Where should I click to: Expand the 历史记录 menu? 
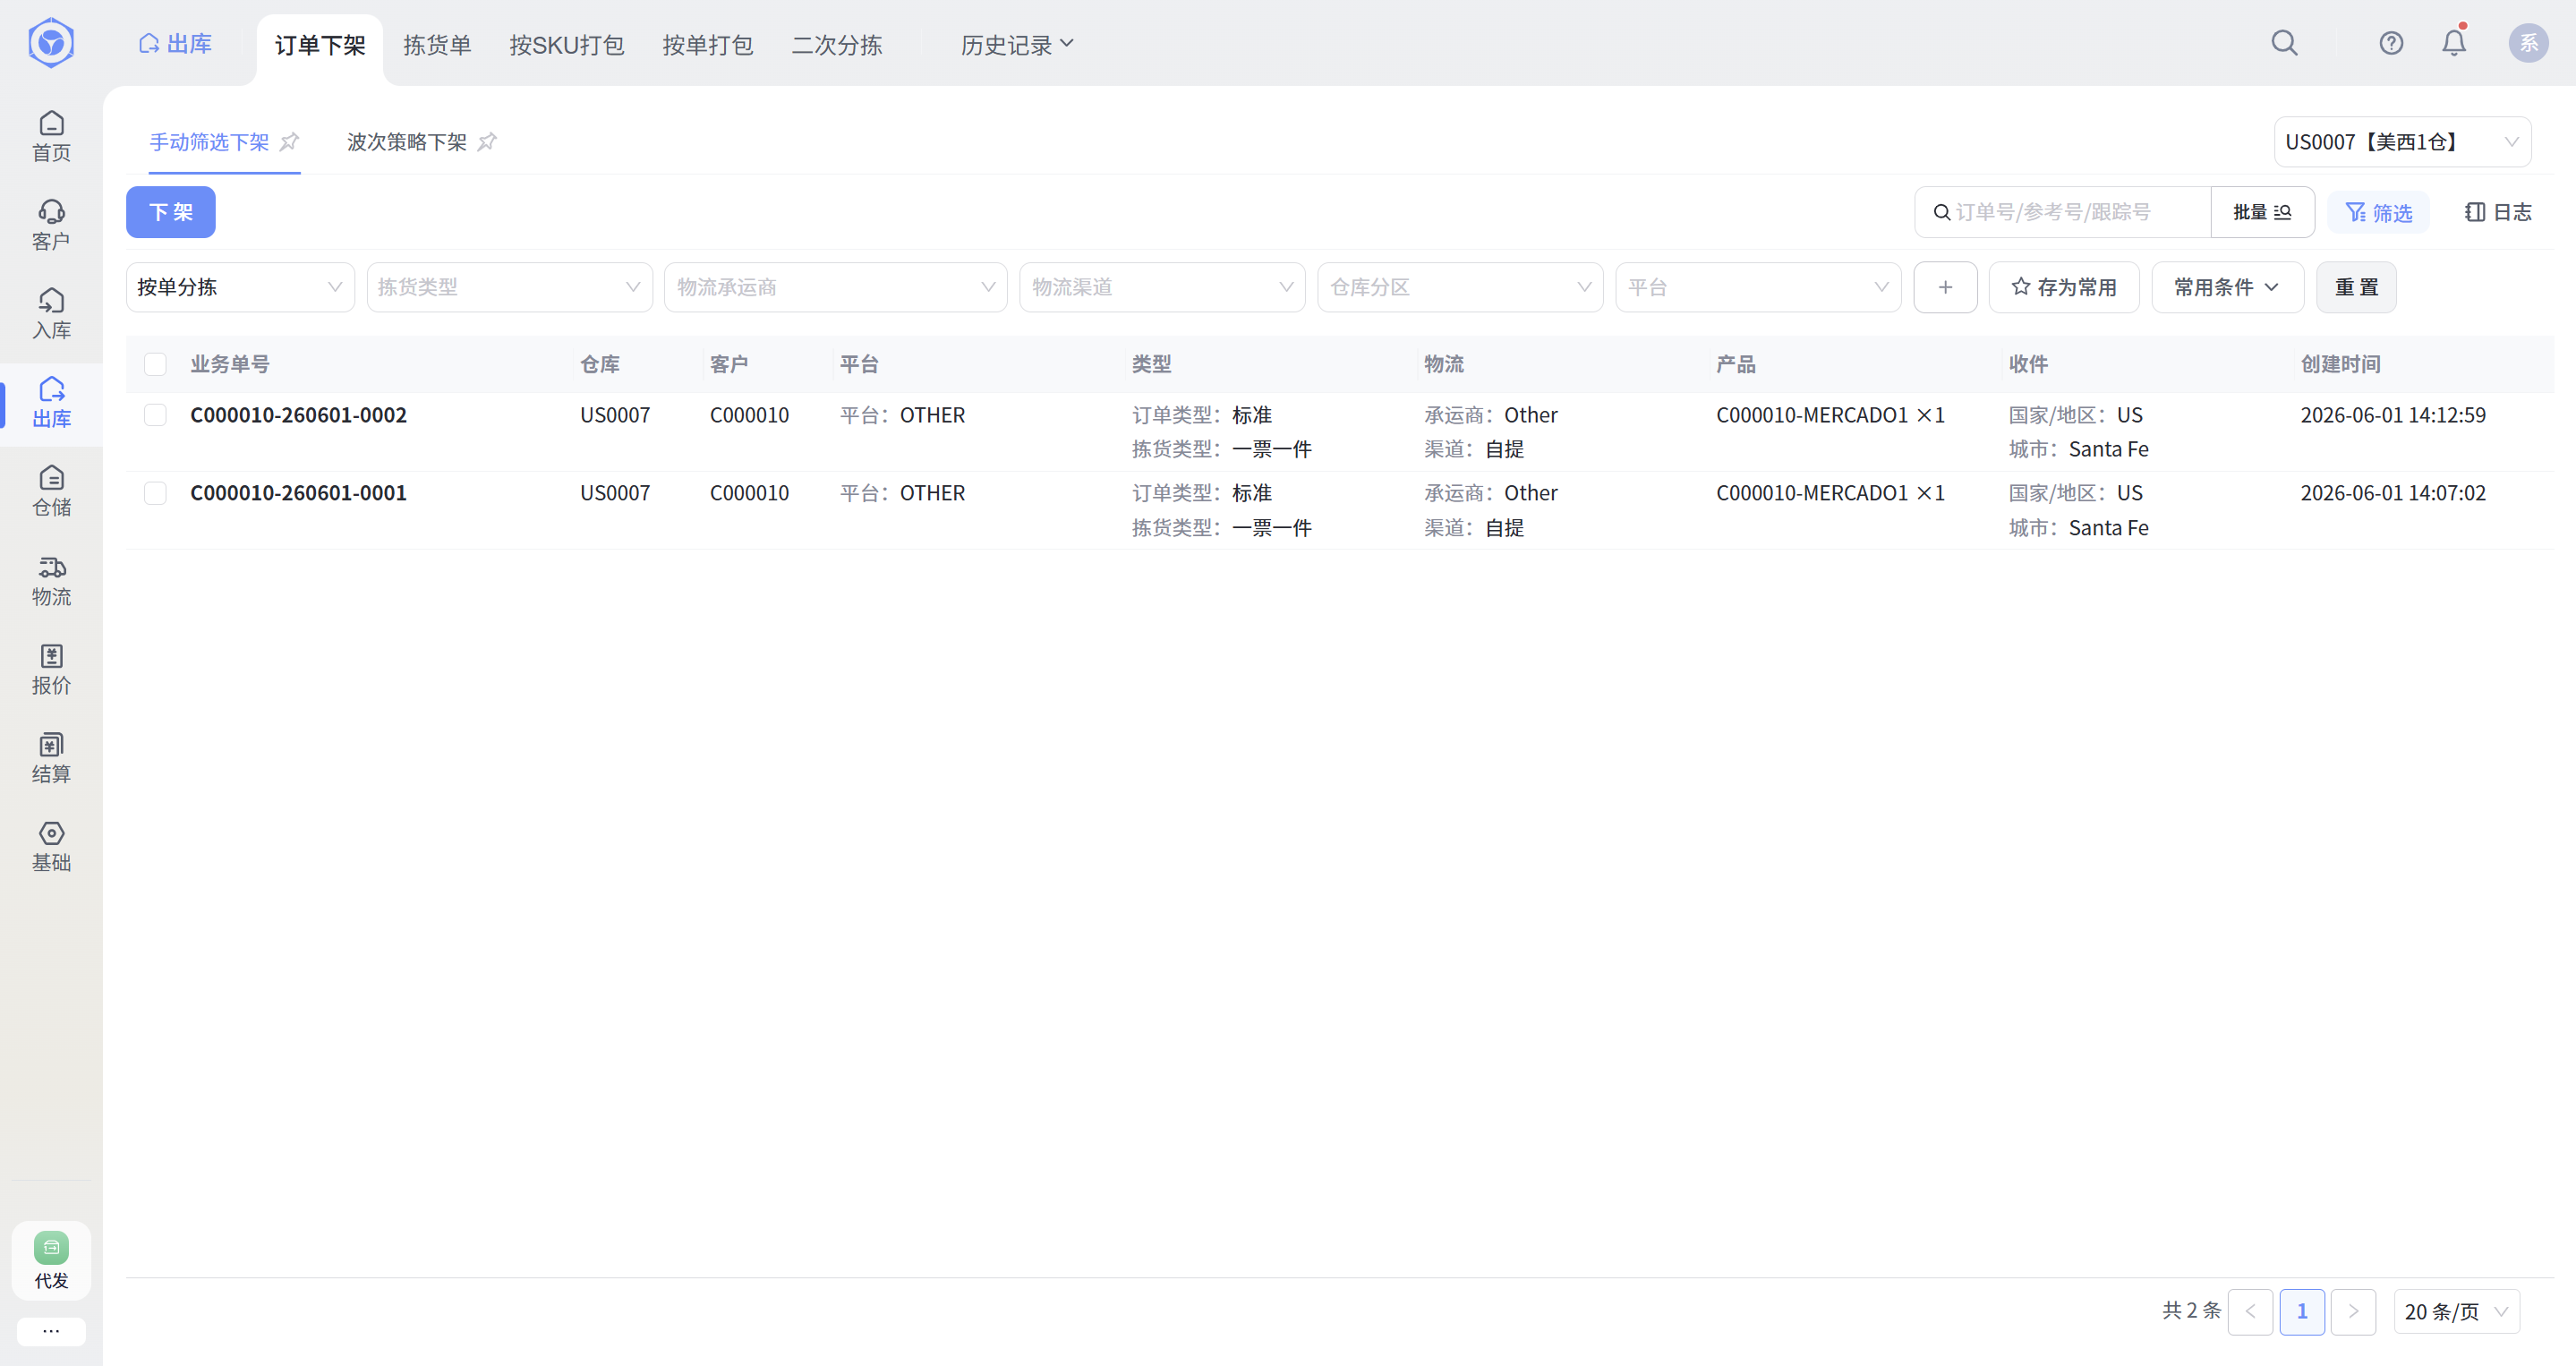pyautogui.click(x=1017, y=45)
